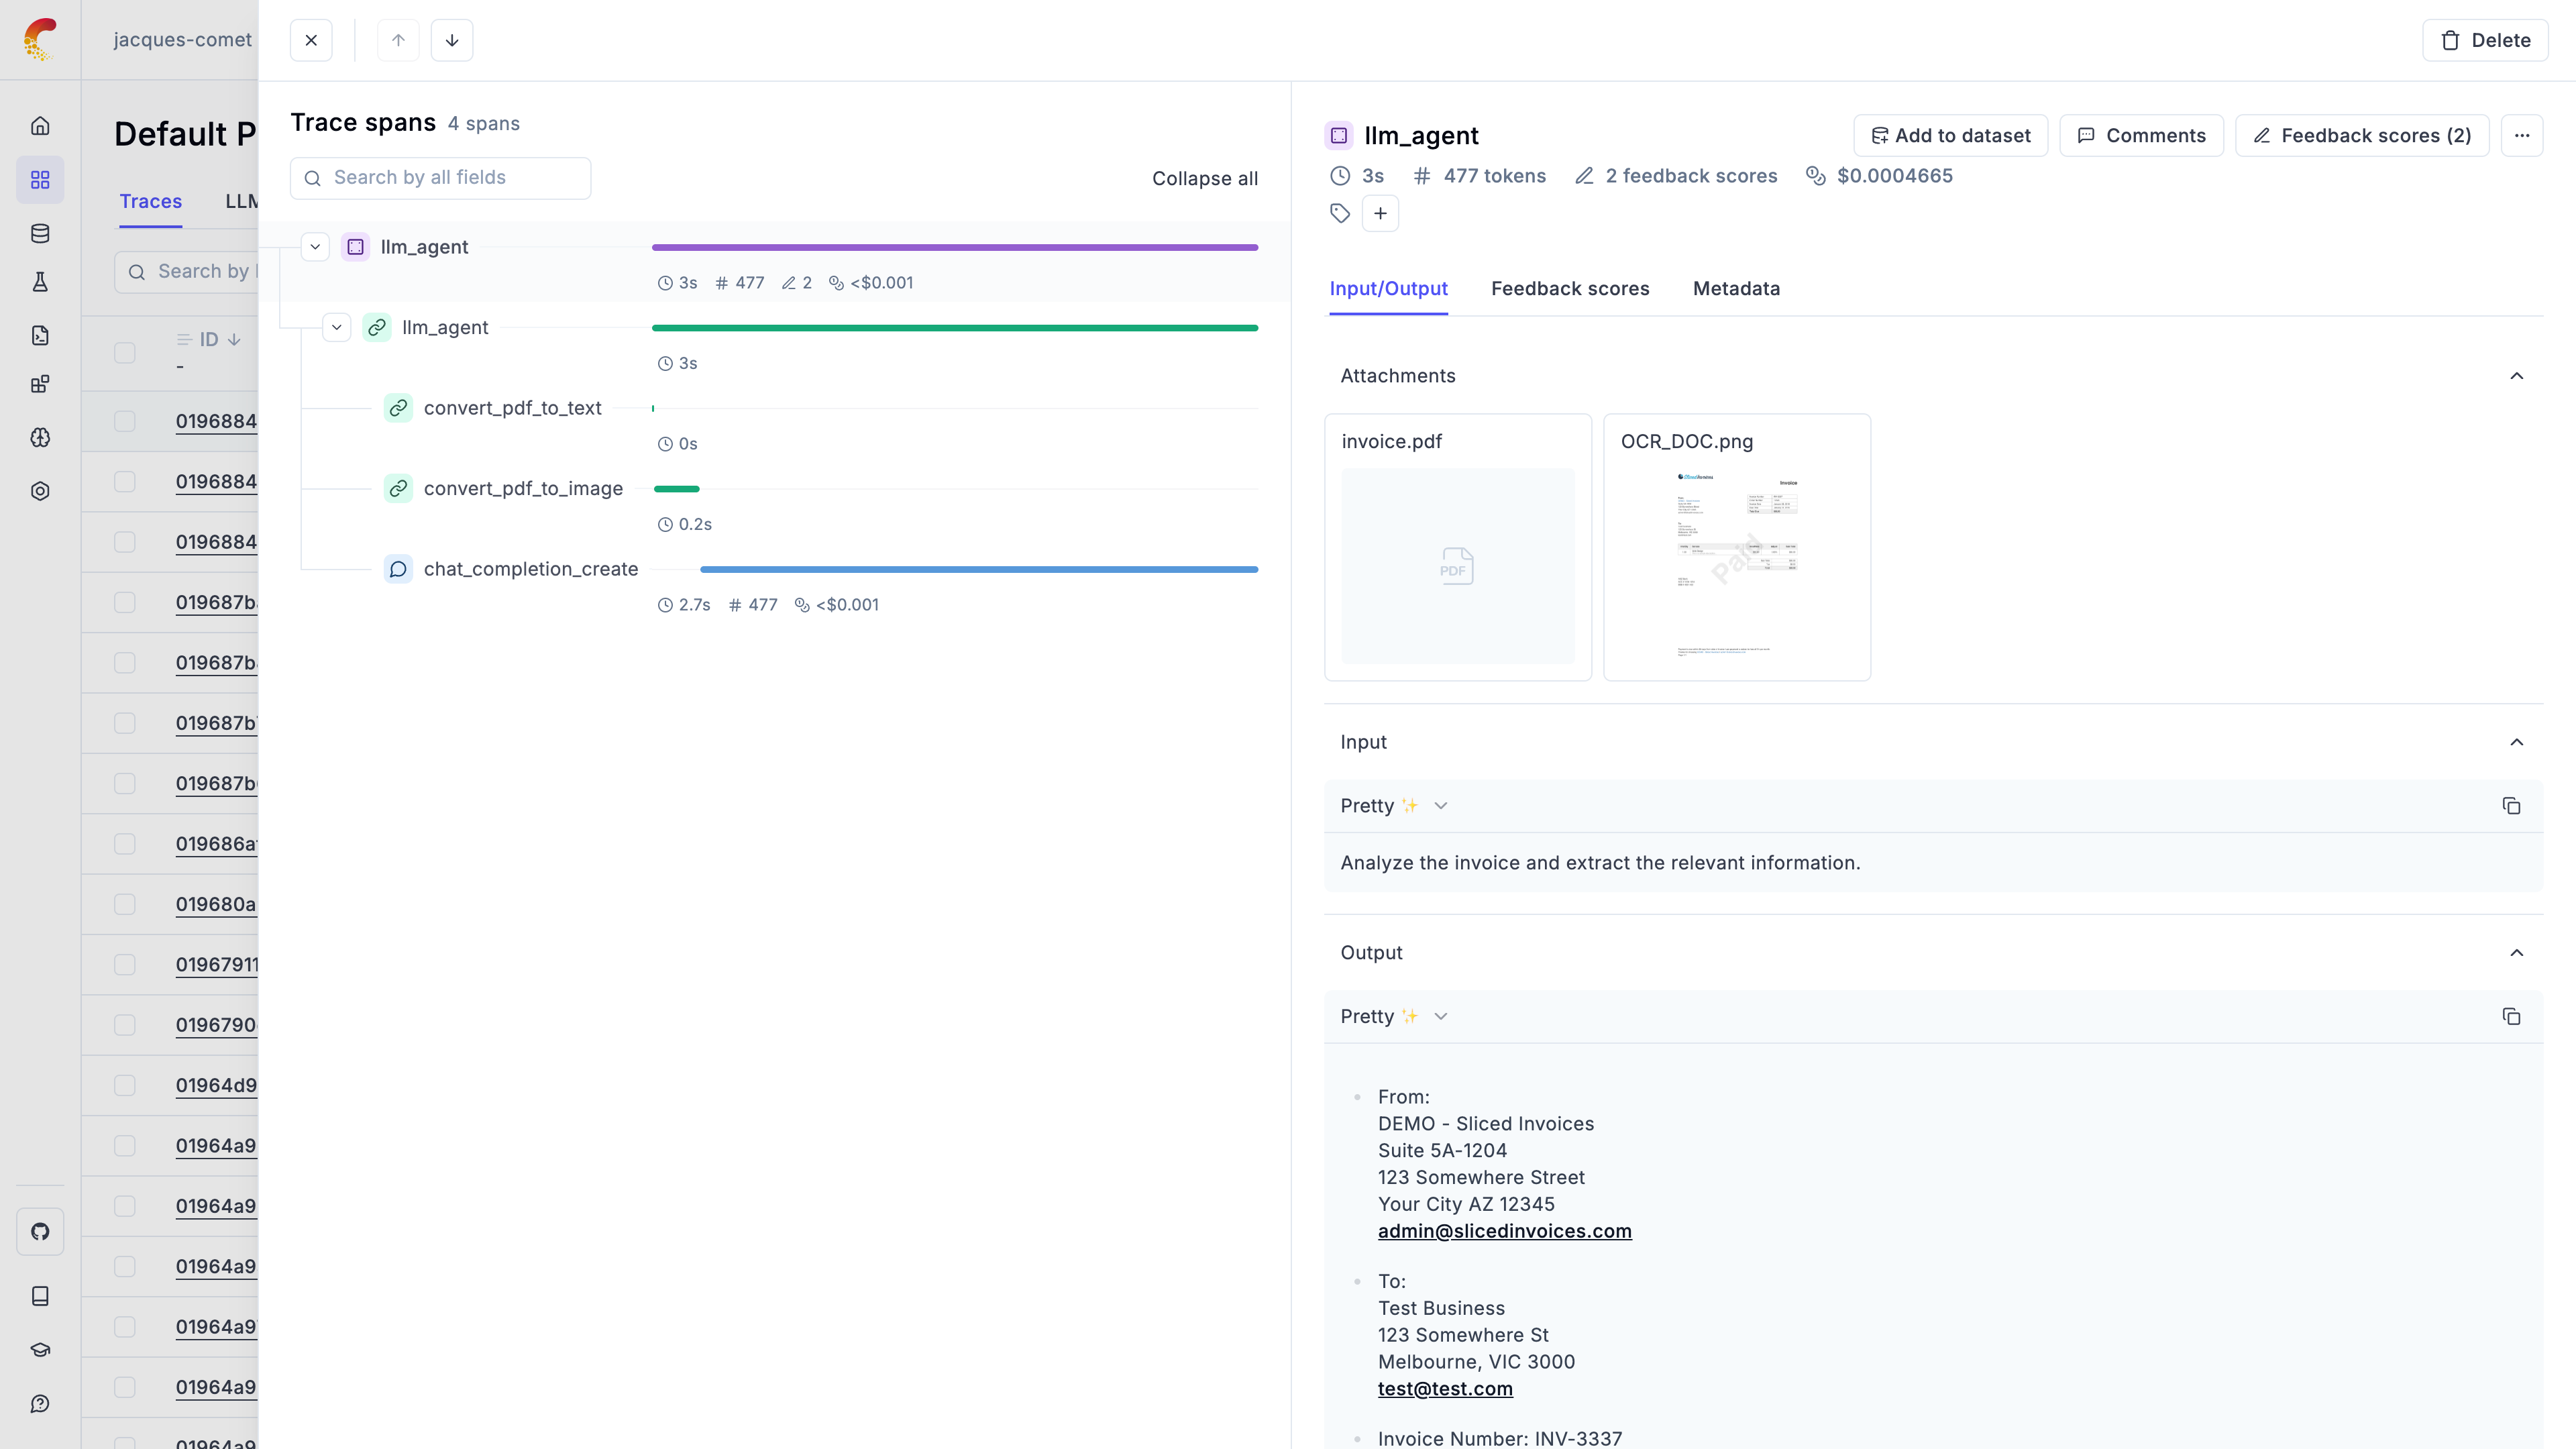This screenshot has height=1449, width=2576.
Task: Switch to the Feedback scores tab
Action: click(1570, 289)
